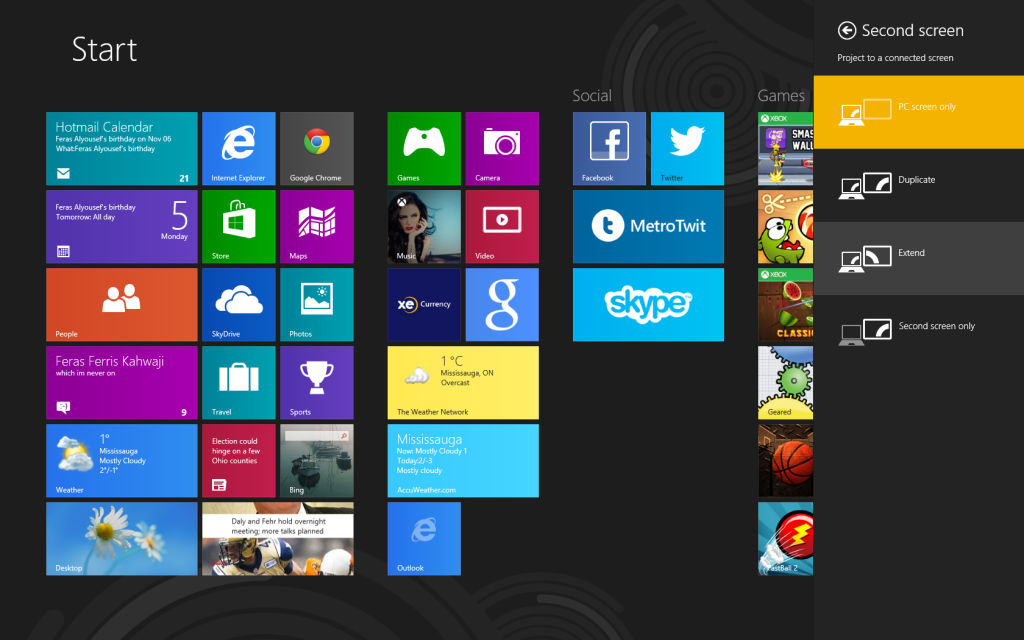Choose the Extend projection option
Image resolution: width=1024 pixels, height=640 pixels.
[919, 259]
